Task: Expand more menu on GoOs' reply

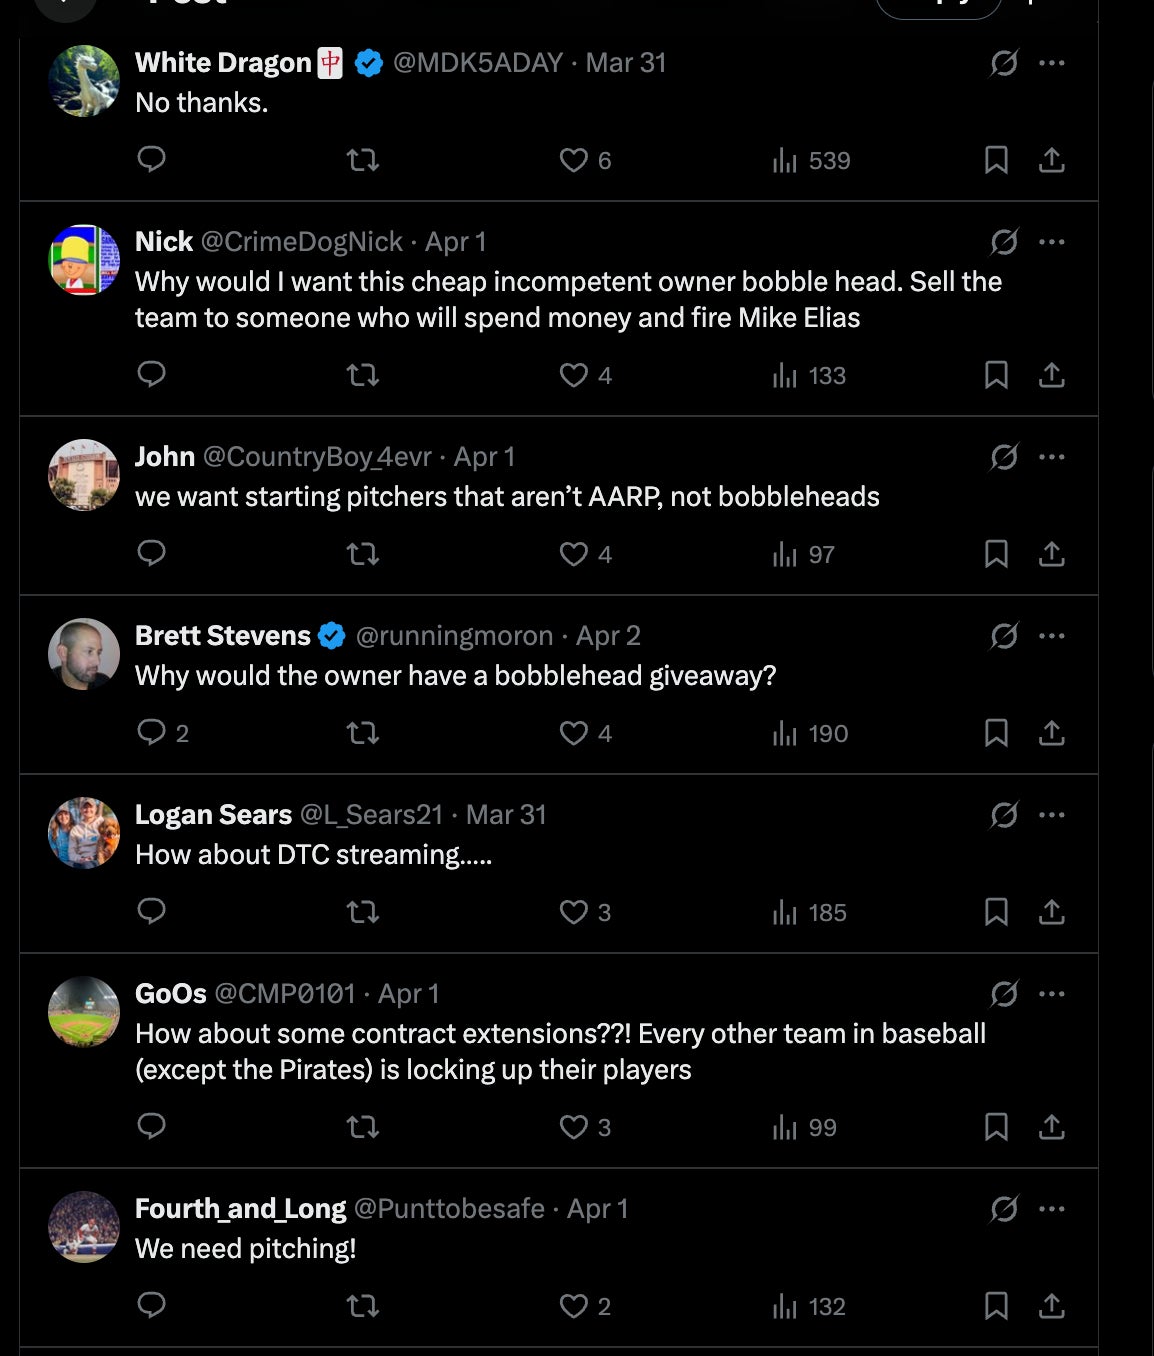Action: 1051,994
